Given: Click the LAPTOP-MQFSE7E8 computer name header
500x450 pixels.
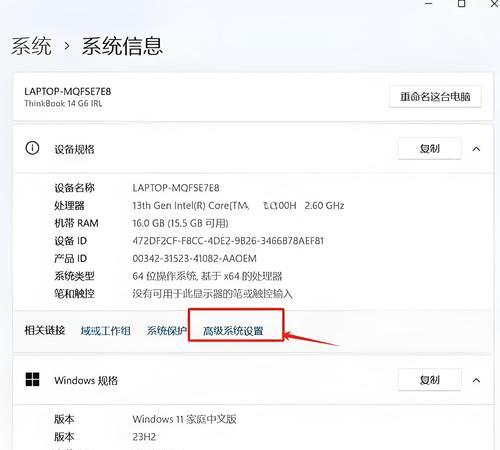Looking at the screenshot, I should tap(68, 91).
